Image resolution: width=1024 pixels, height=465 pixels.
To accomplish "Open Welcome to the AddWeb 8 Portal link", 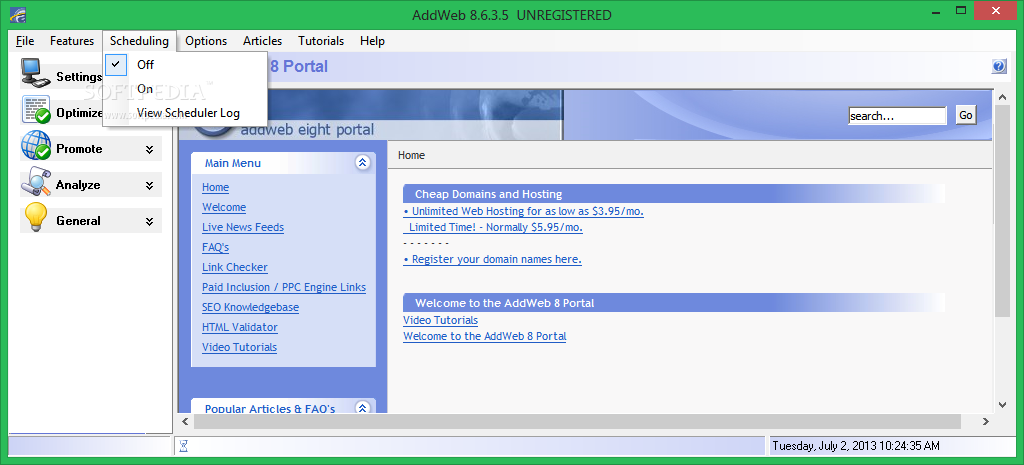I will [x=485, y=336].
